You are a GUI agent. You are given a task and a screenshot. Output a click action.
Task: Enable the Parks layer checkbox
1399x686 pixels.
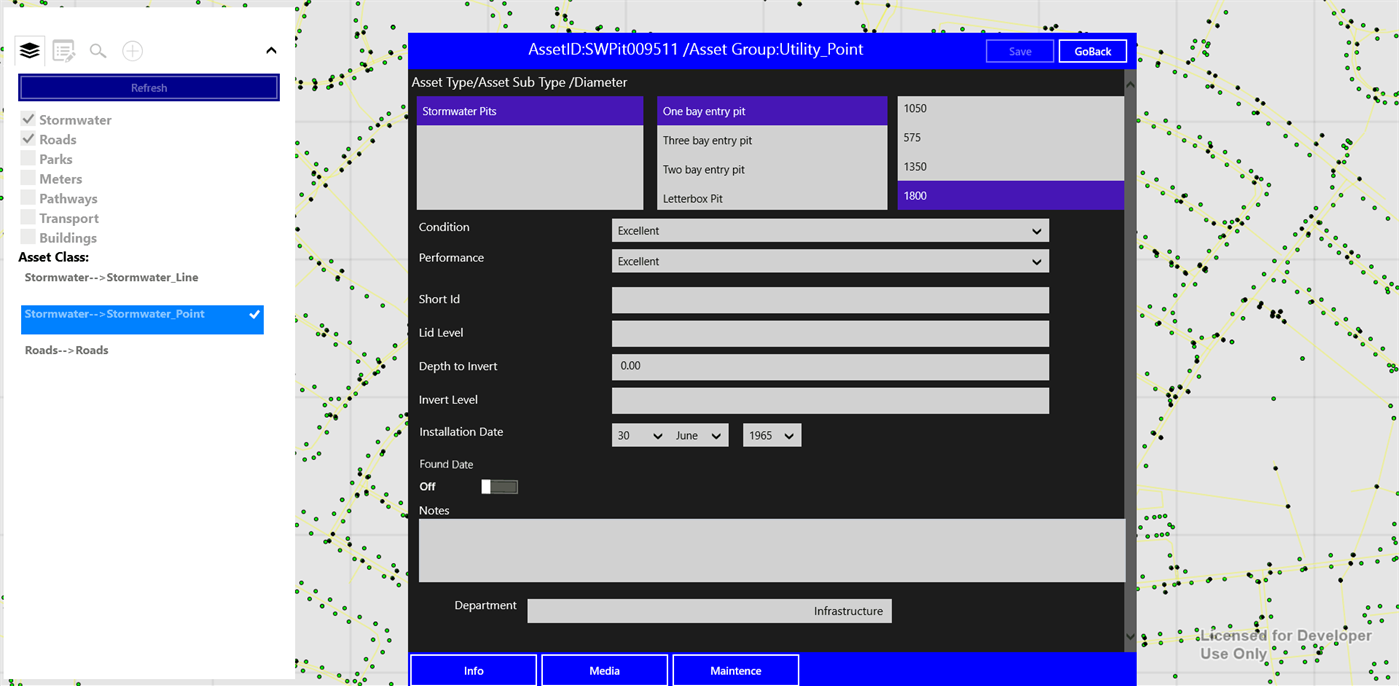(x=28, y=159)
